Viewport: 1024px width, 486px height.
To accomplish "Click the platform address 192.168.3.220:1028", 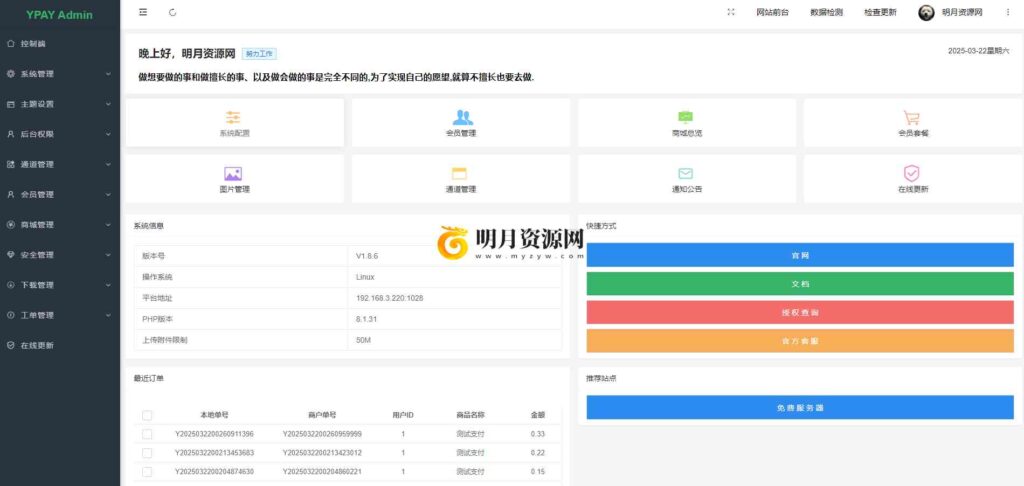I will pos(390,298).
